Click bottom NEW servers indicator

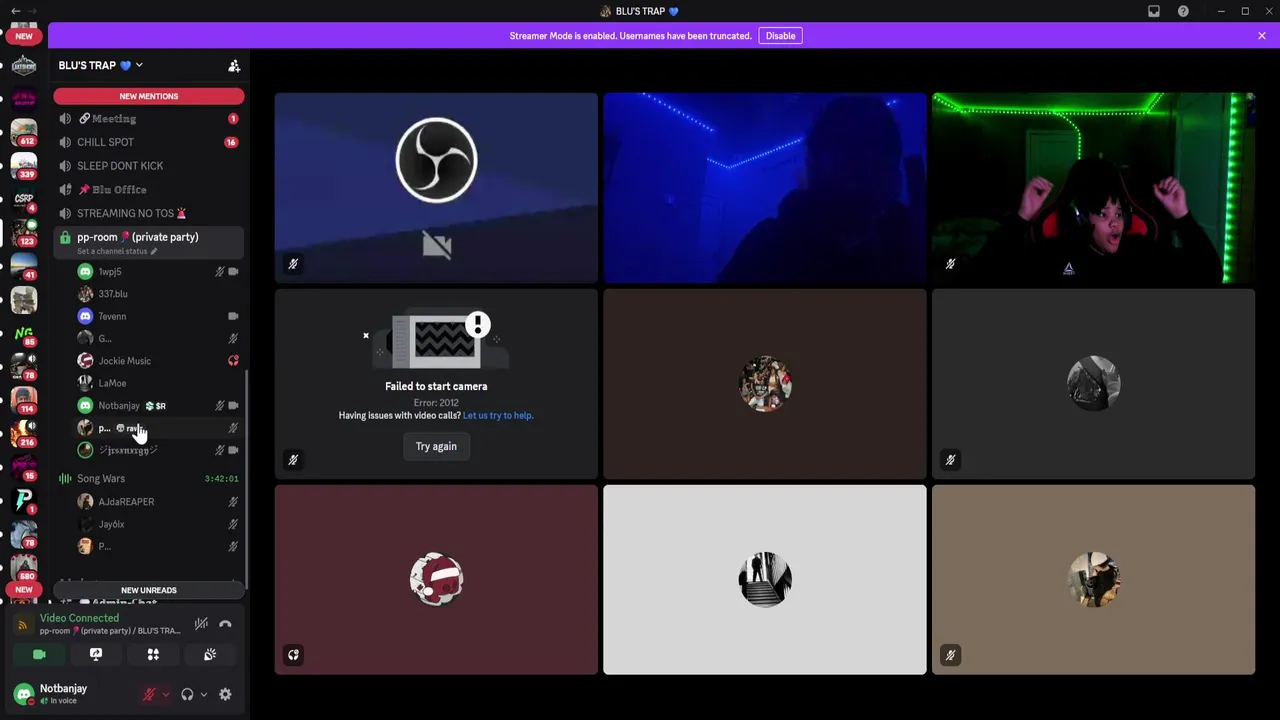pyautogui.click(x=24, y=590)
